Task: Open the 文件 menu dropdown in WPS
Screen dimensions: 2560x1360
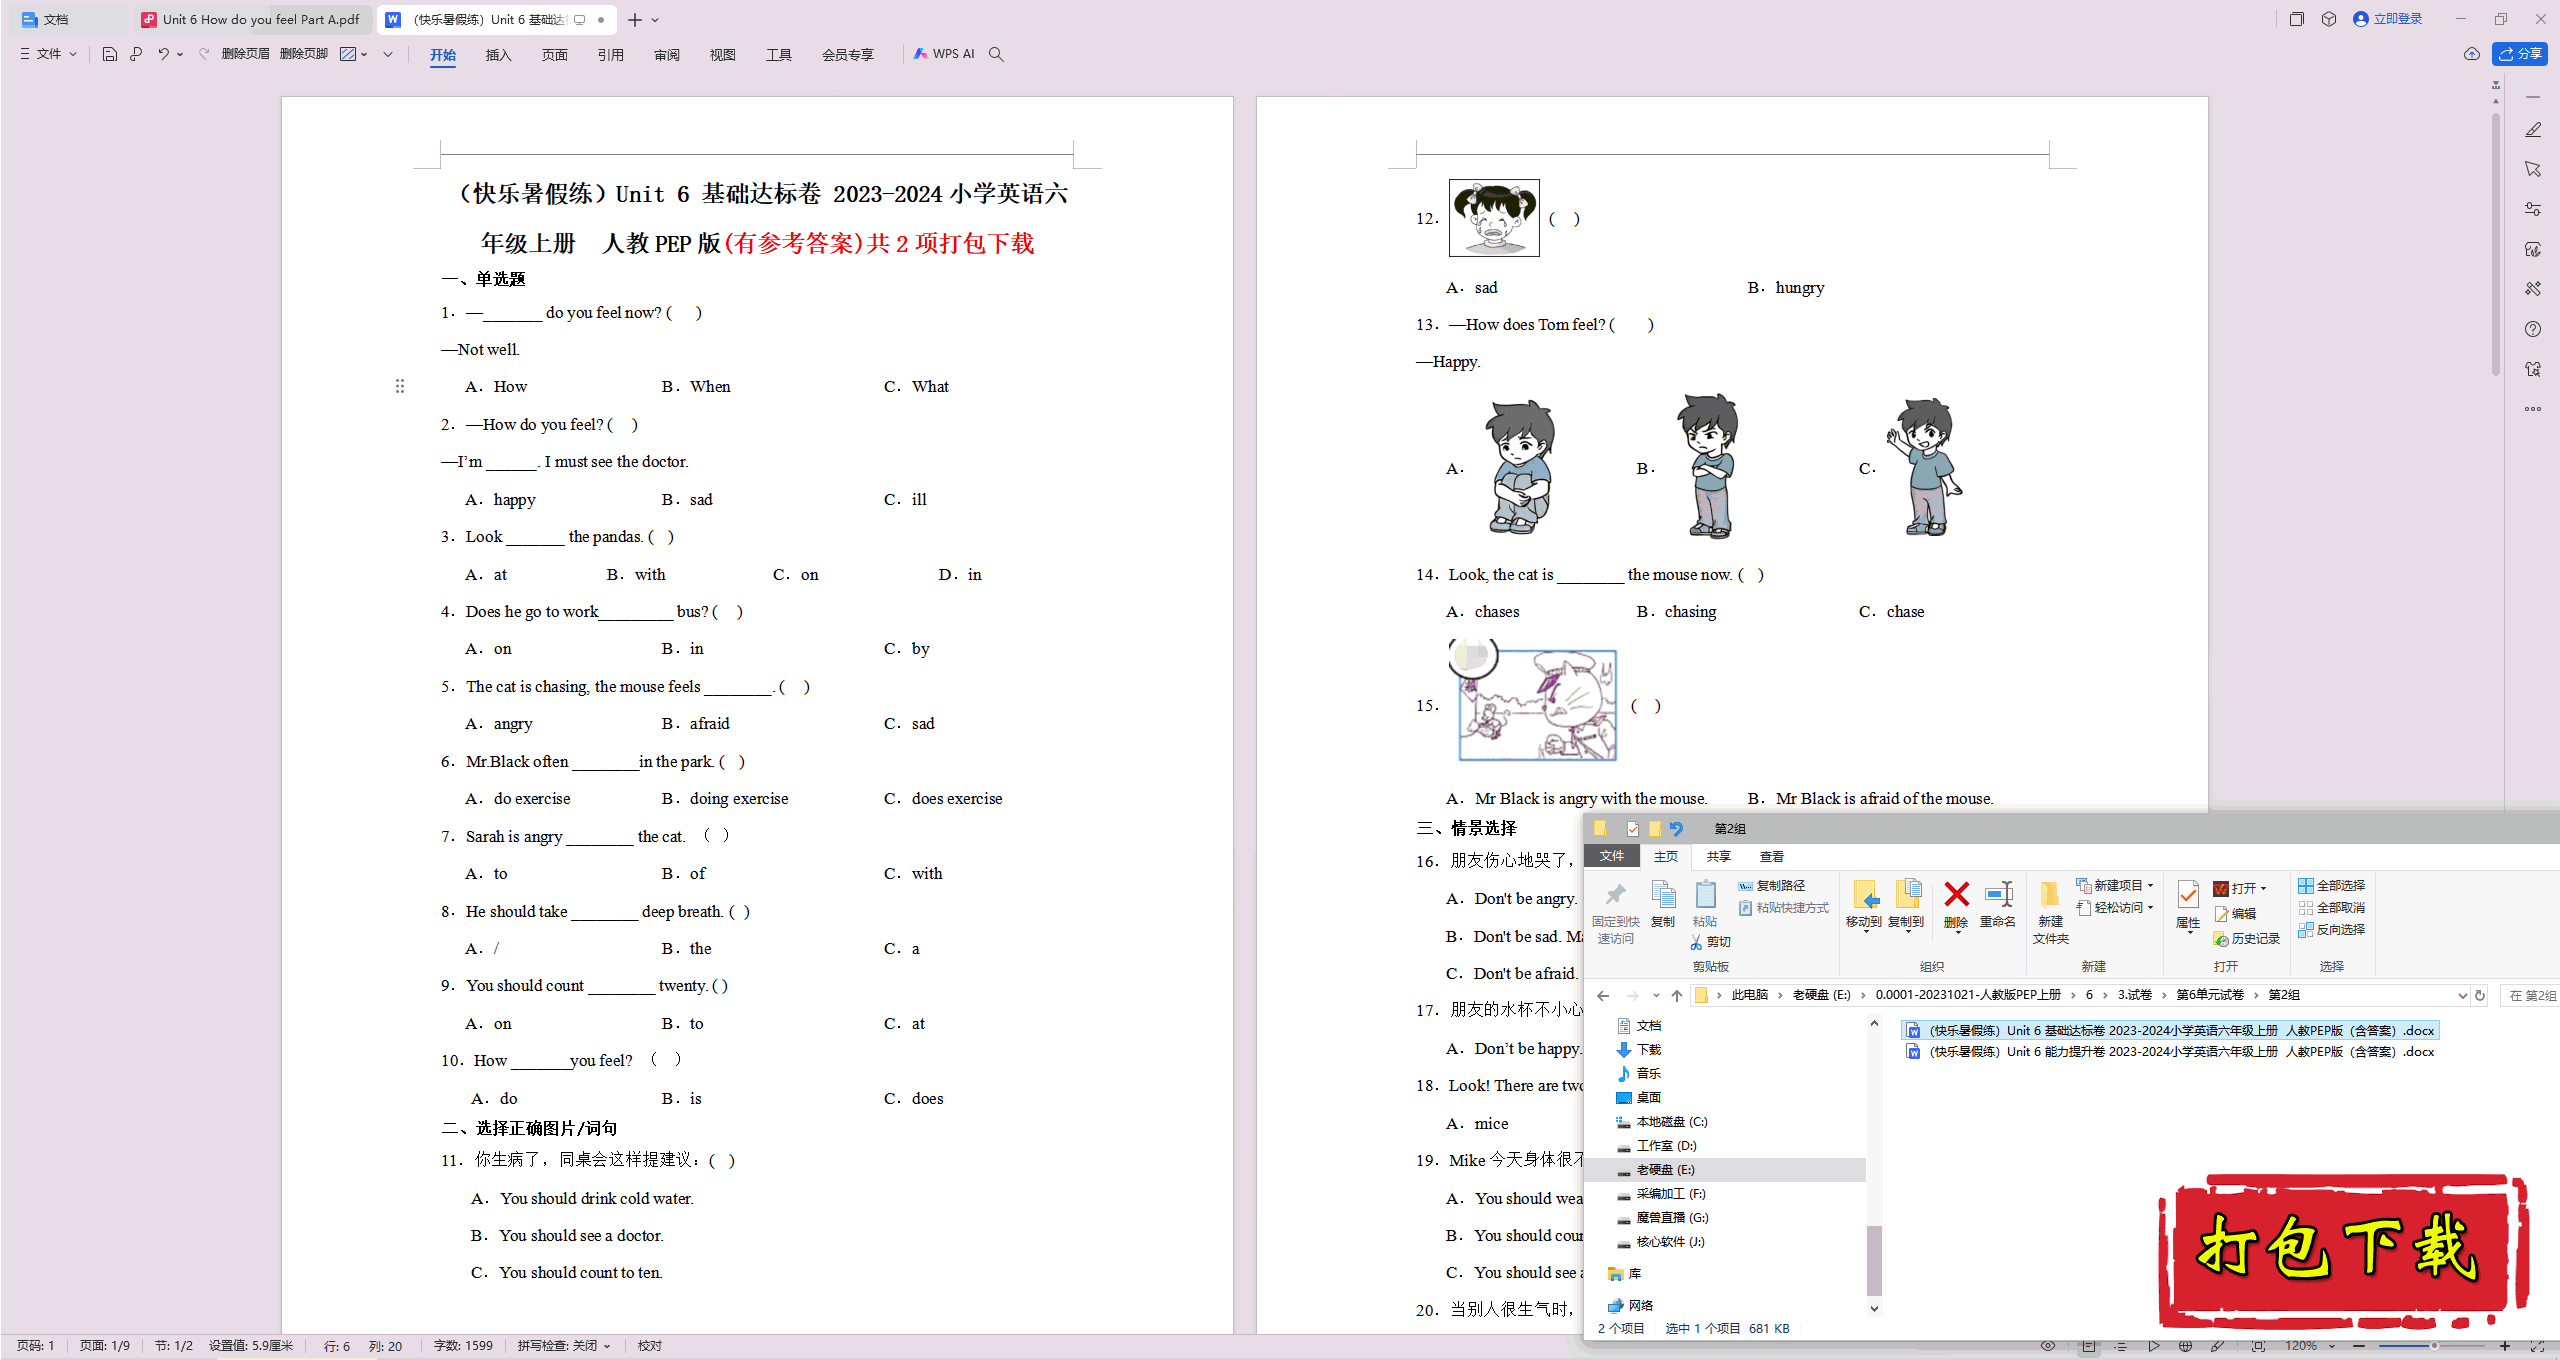Action: pyautogui.click(x=48, y=54)
